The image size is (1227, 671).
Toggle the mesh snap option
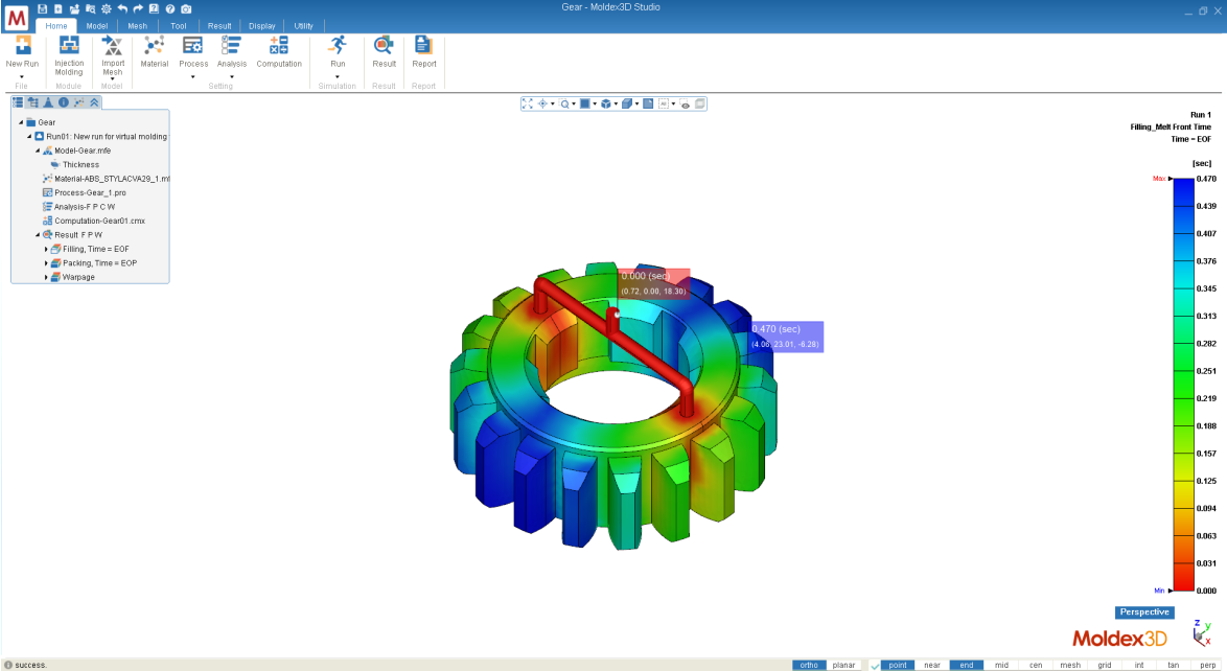coord(1070,665)
